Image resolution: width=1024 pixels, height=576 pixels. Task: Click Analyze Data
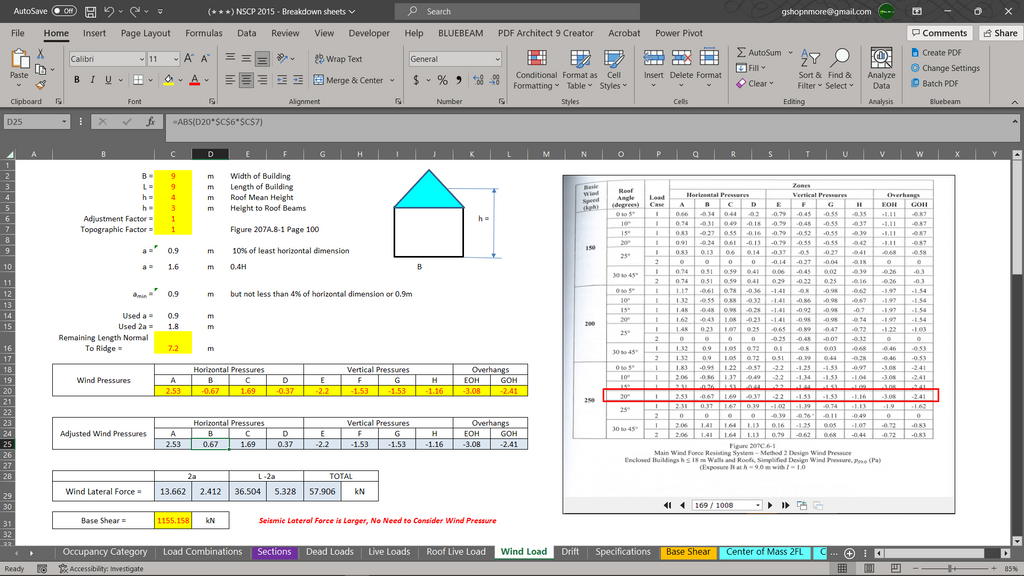881,69
